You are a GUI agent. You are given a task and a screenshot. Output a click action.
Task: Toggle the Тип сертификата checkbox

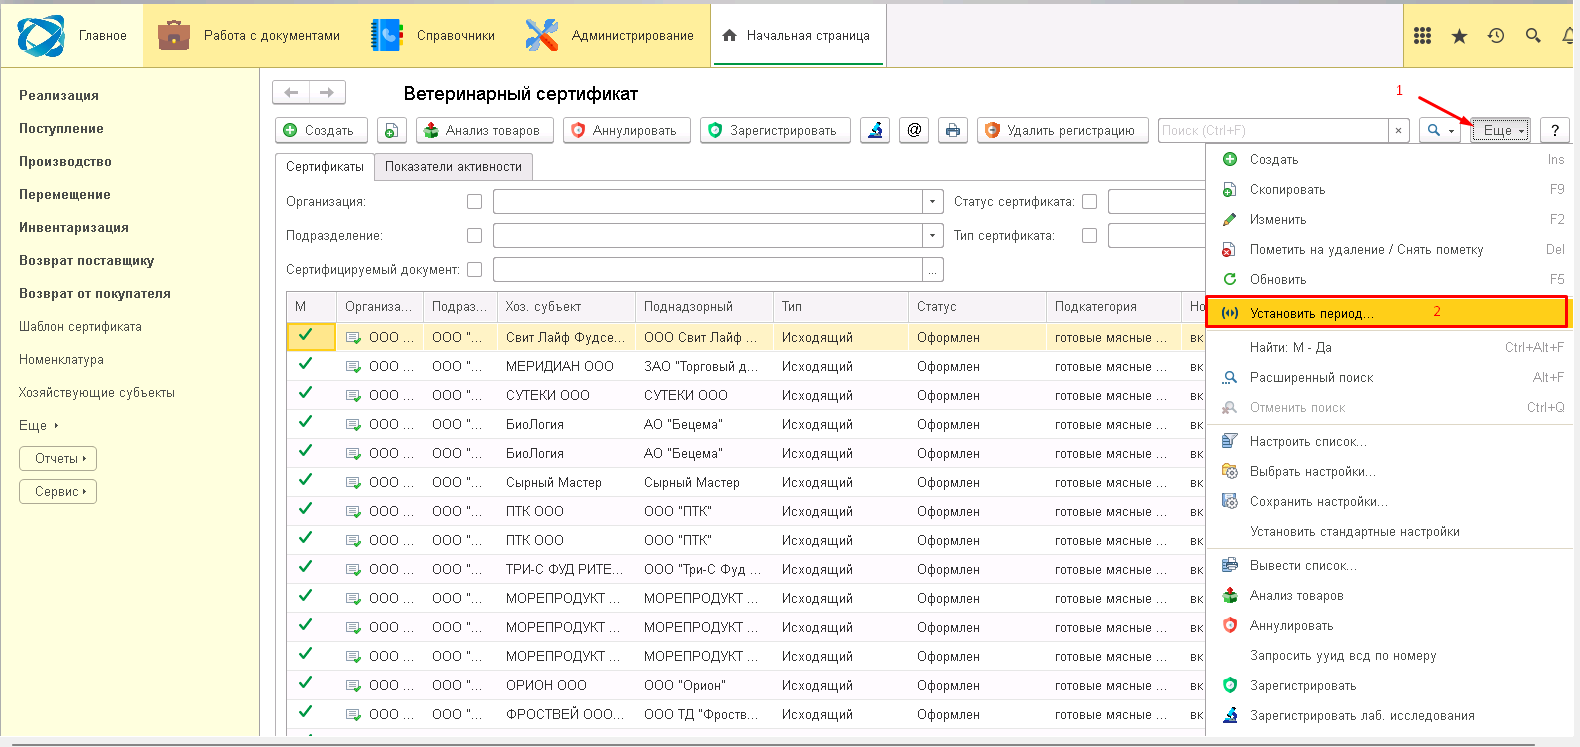click(x=1089, y=236)
